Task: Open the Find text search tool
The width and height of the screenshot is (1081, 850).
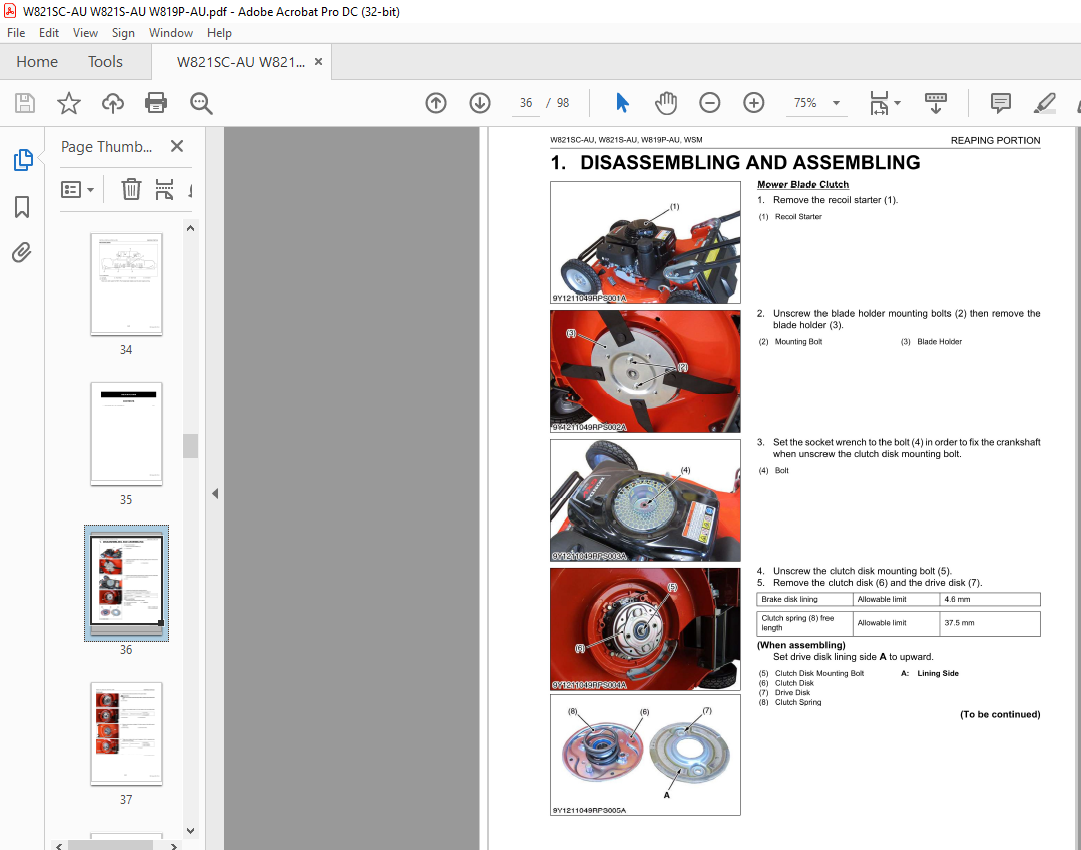Action: pyautogui.click(x=201, y=103)
